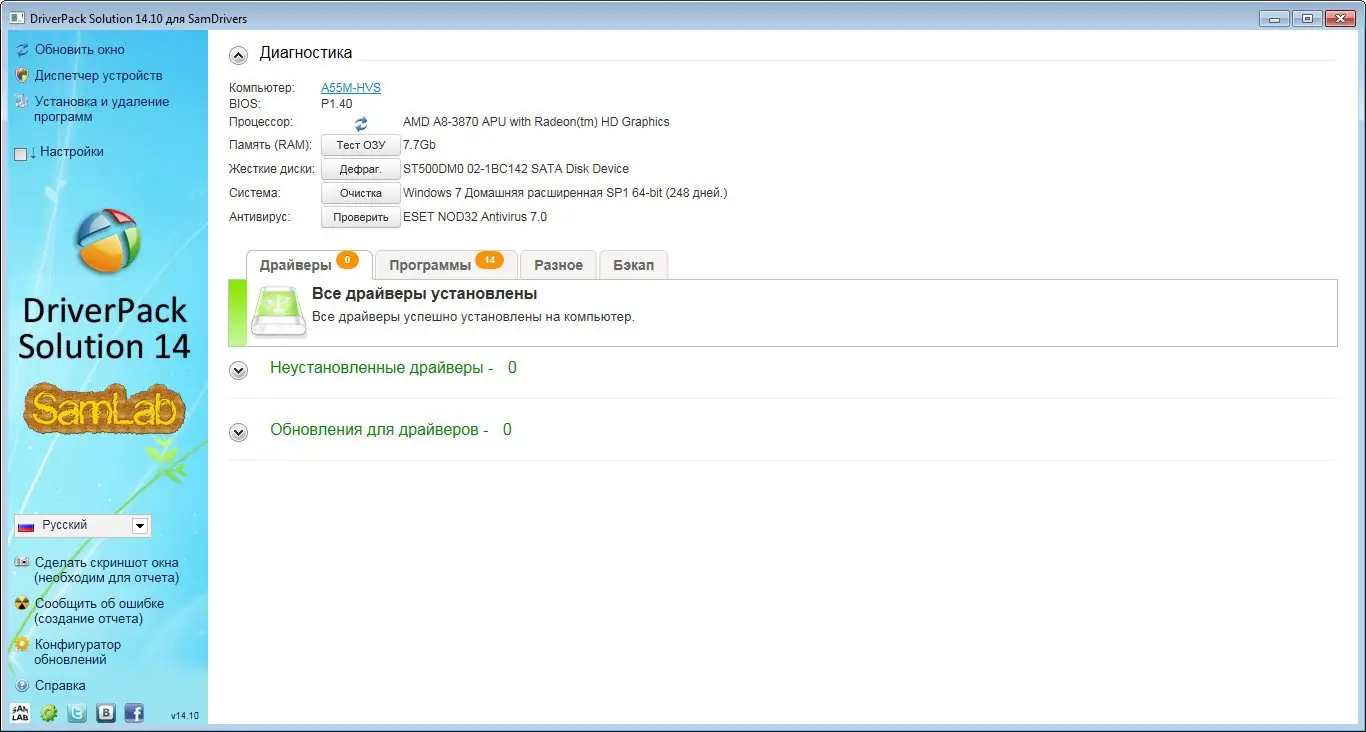
Task: Open the Русский language dropdown
Action: [x=82, y=525]
